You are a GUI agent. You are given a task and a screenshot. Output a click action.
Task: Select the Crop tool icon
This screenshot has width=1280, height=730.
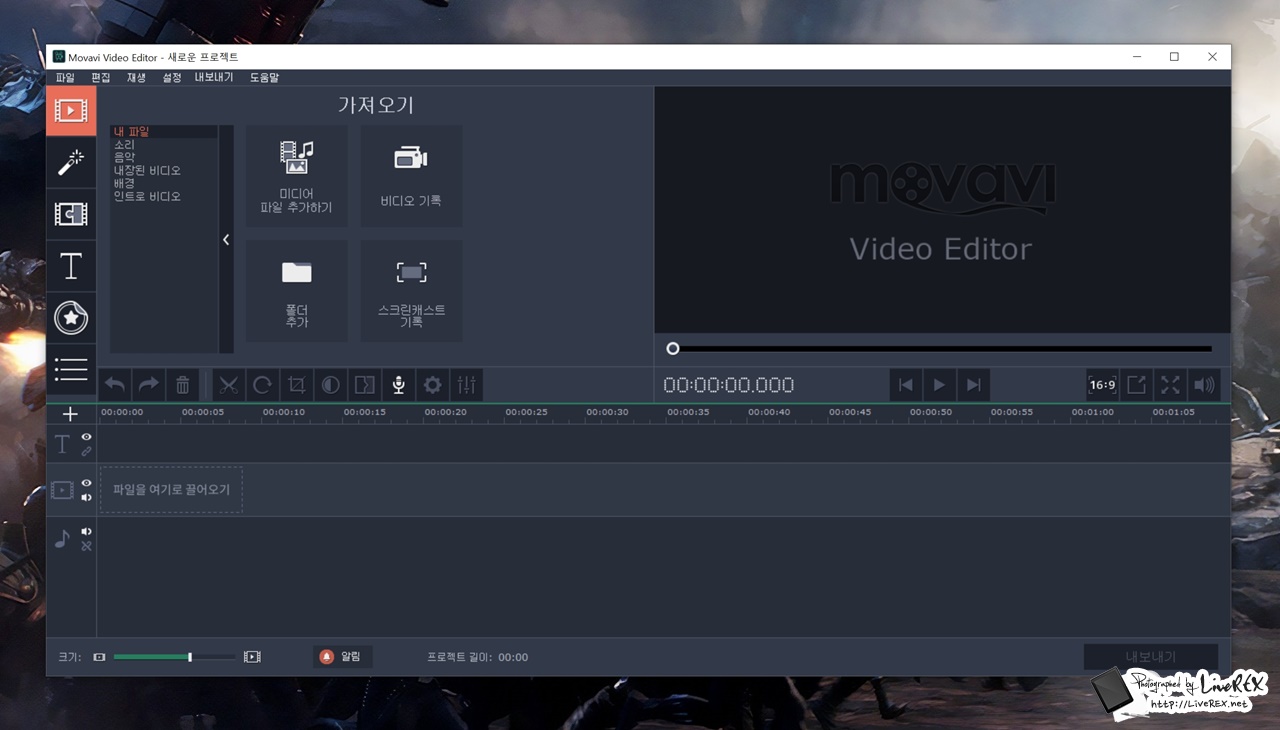[297, 385]
